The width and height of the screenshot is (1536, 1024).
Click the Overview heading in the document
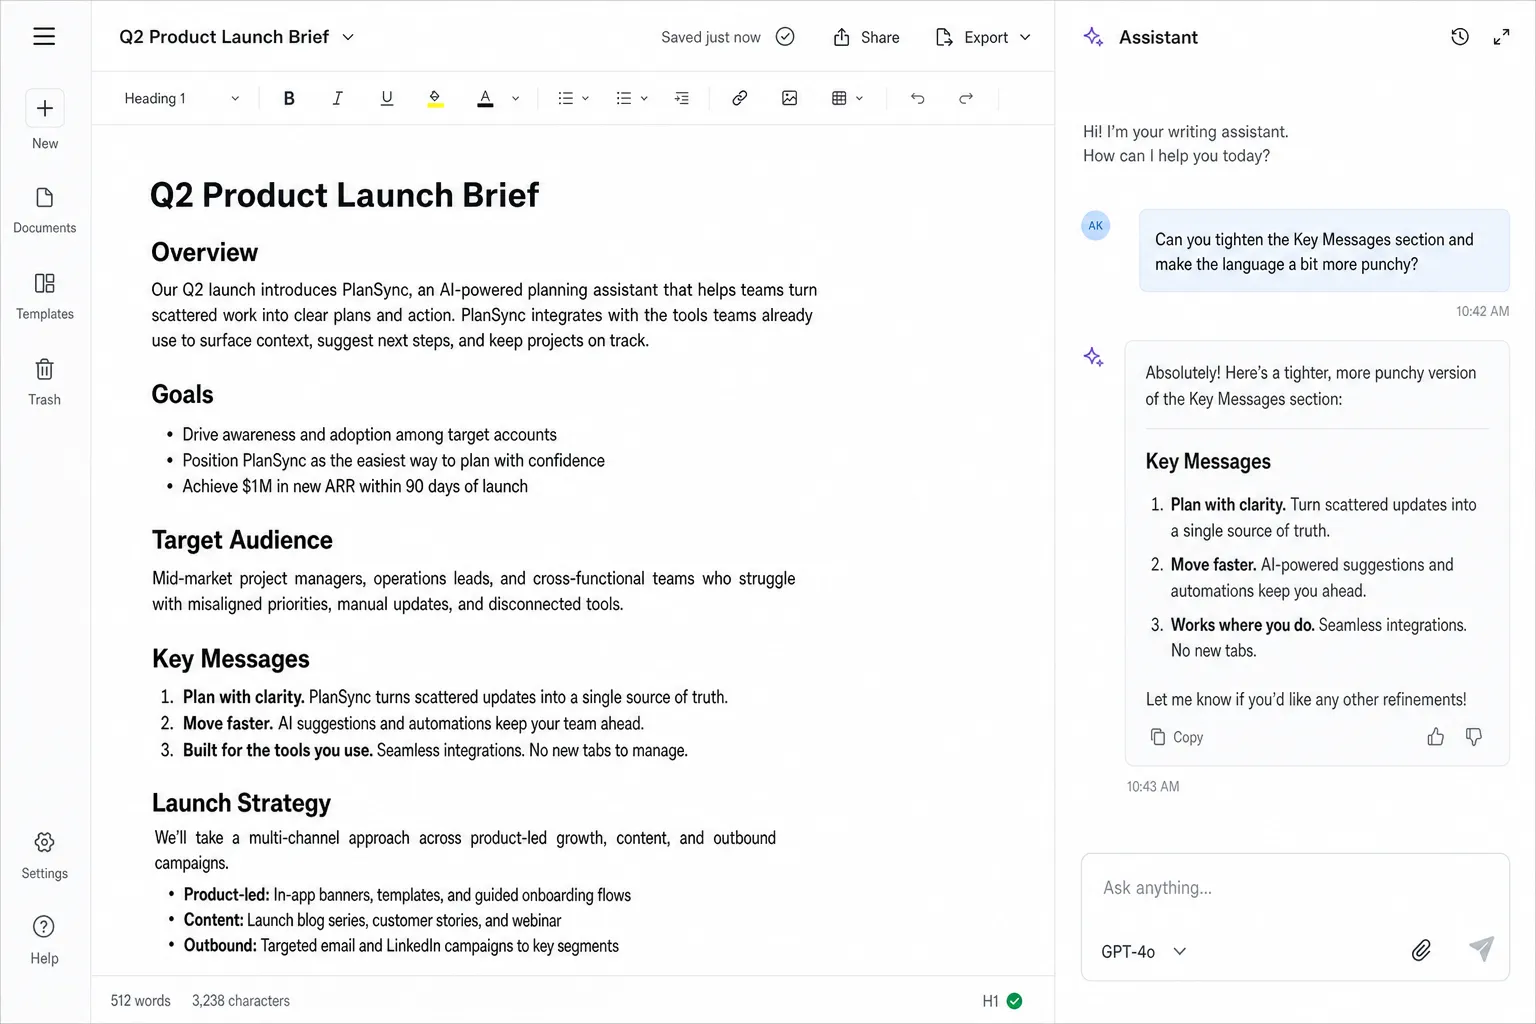tap(205, 253)
